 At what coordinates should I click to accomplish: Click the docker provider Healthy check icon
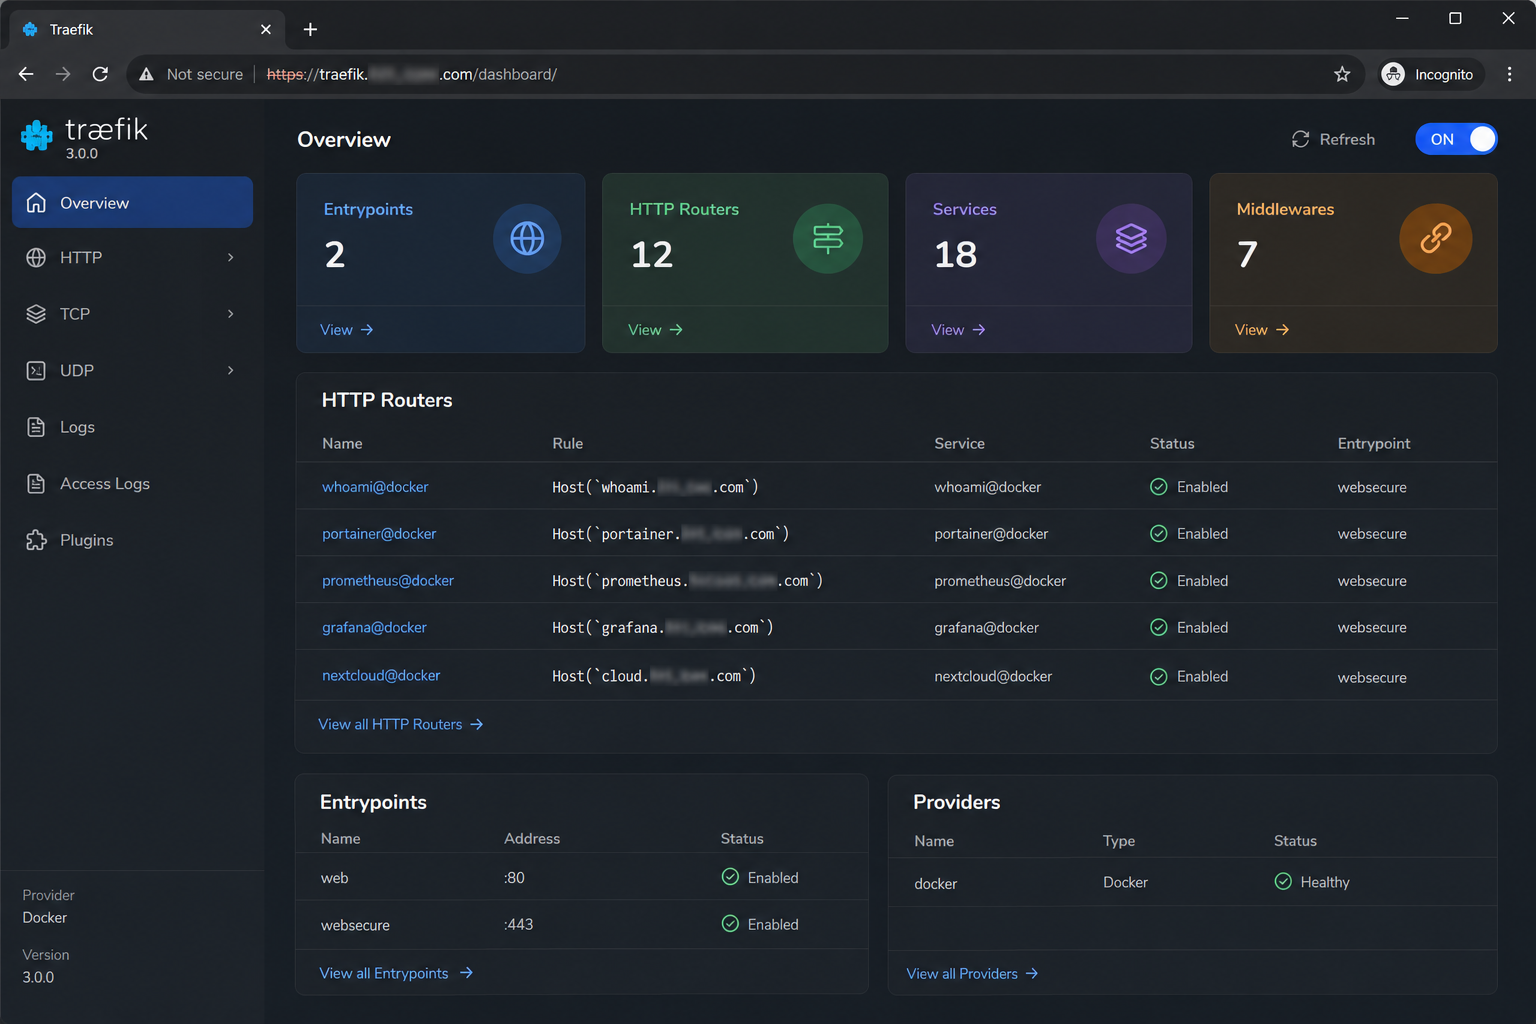tap(1283, 881)
